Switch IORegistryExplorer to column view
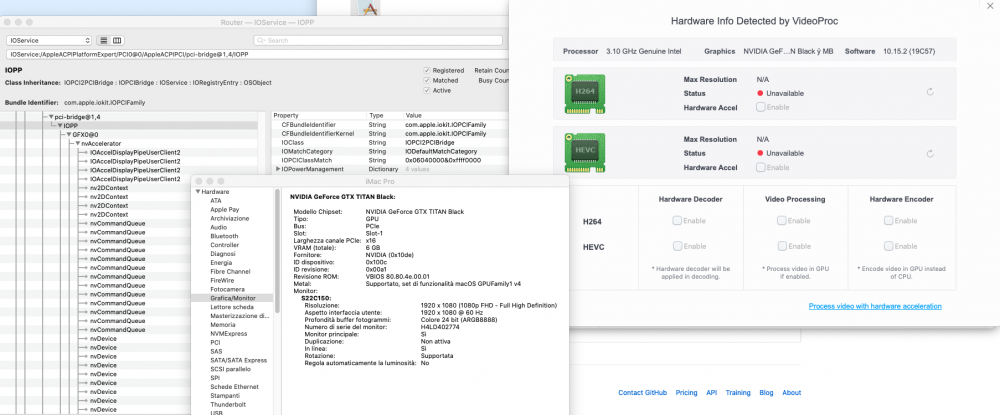The width and height of the screenshot is (1000, 415). coord(117,40)
